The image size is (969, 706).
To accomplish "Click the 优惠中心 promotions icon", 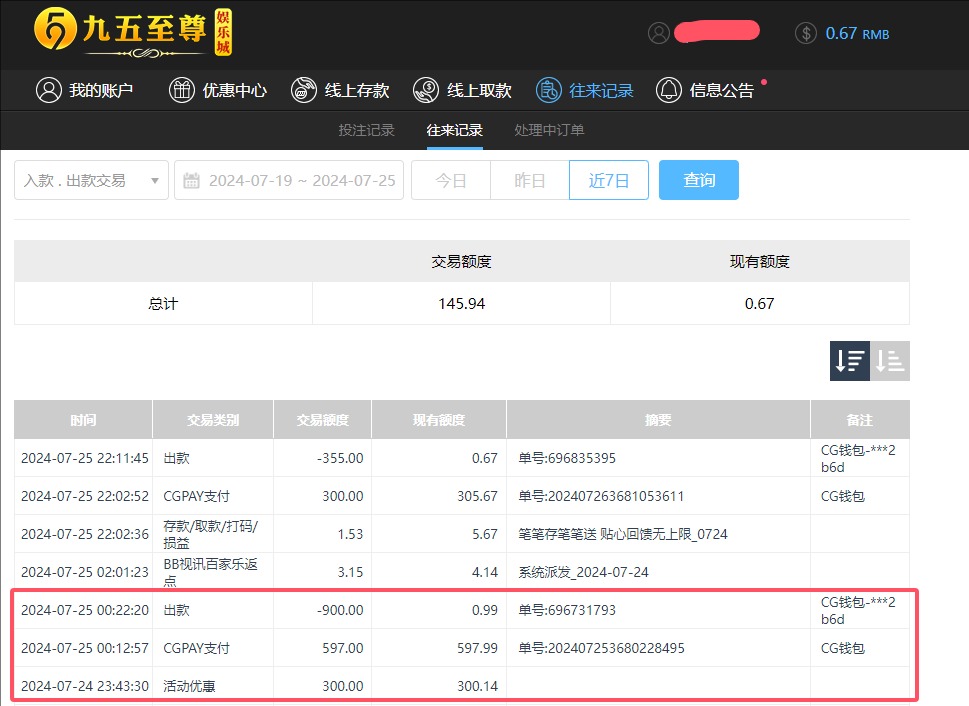I will pyautogui.click(x=181, y=89).
